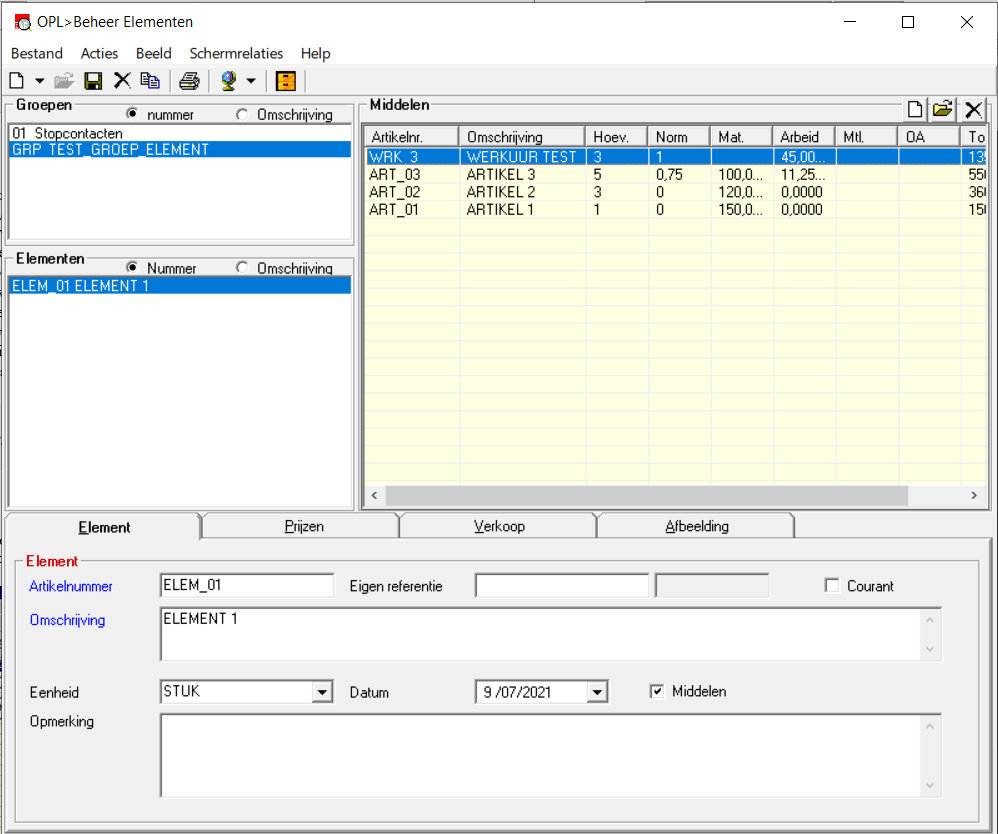Select the ART_01 row in Middelen
This screenshot has height=834, width=998.
(675, 209)
